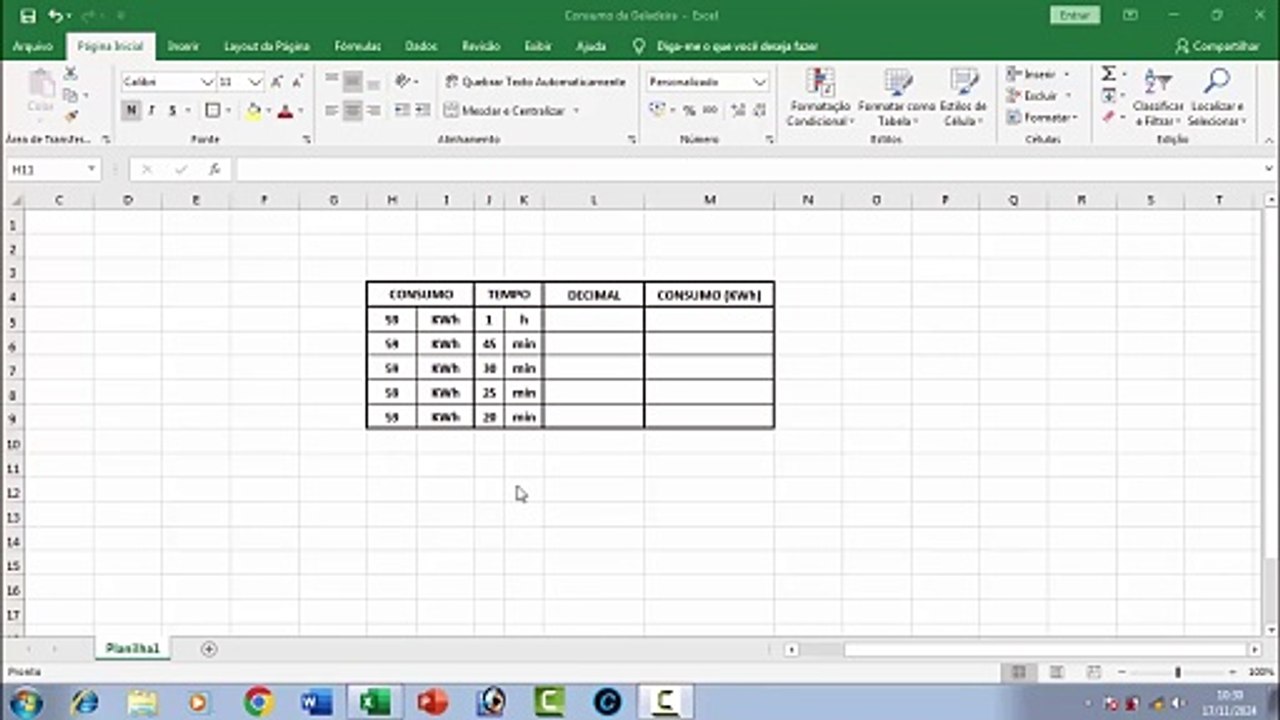Click the Inserir cells button
Image resolution: width=1280 pixels, height=720 pixels.
click(1038, 74)
